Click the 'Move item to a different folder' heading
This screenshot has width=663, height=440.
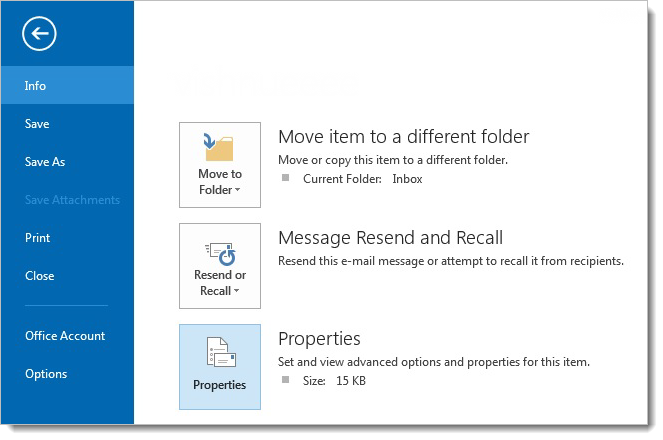click(403, 137)
